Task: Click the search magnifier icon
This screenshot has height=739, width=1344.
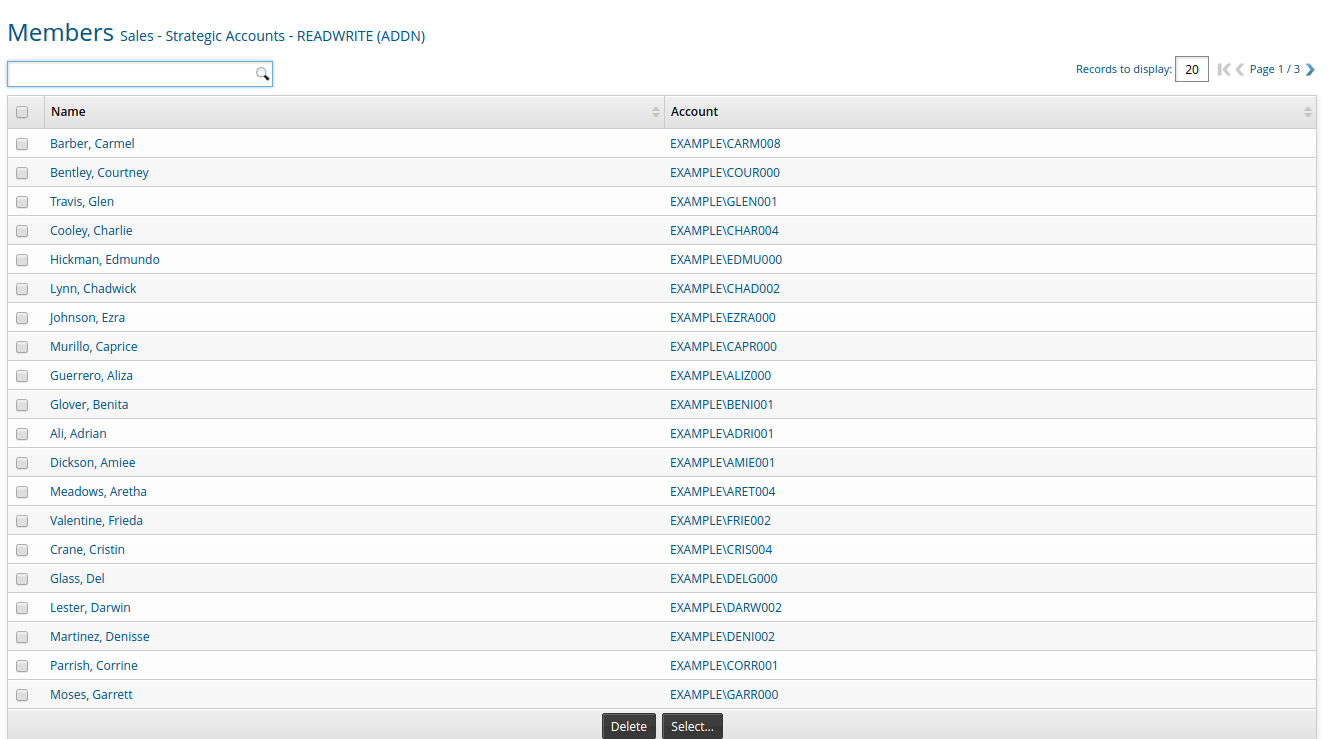Action: click(263, 73)
